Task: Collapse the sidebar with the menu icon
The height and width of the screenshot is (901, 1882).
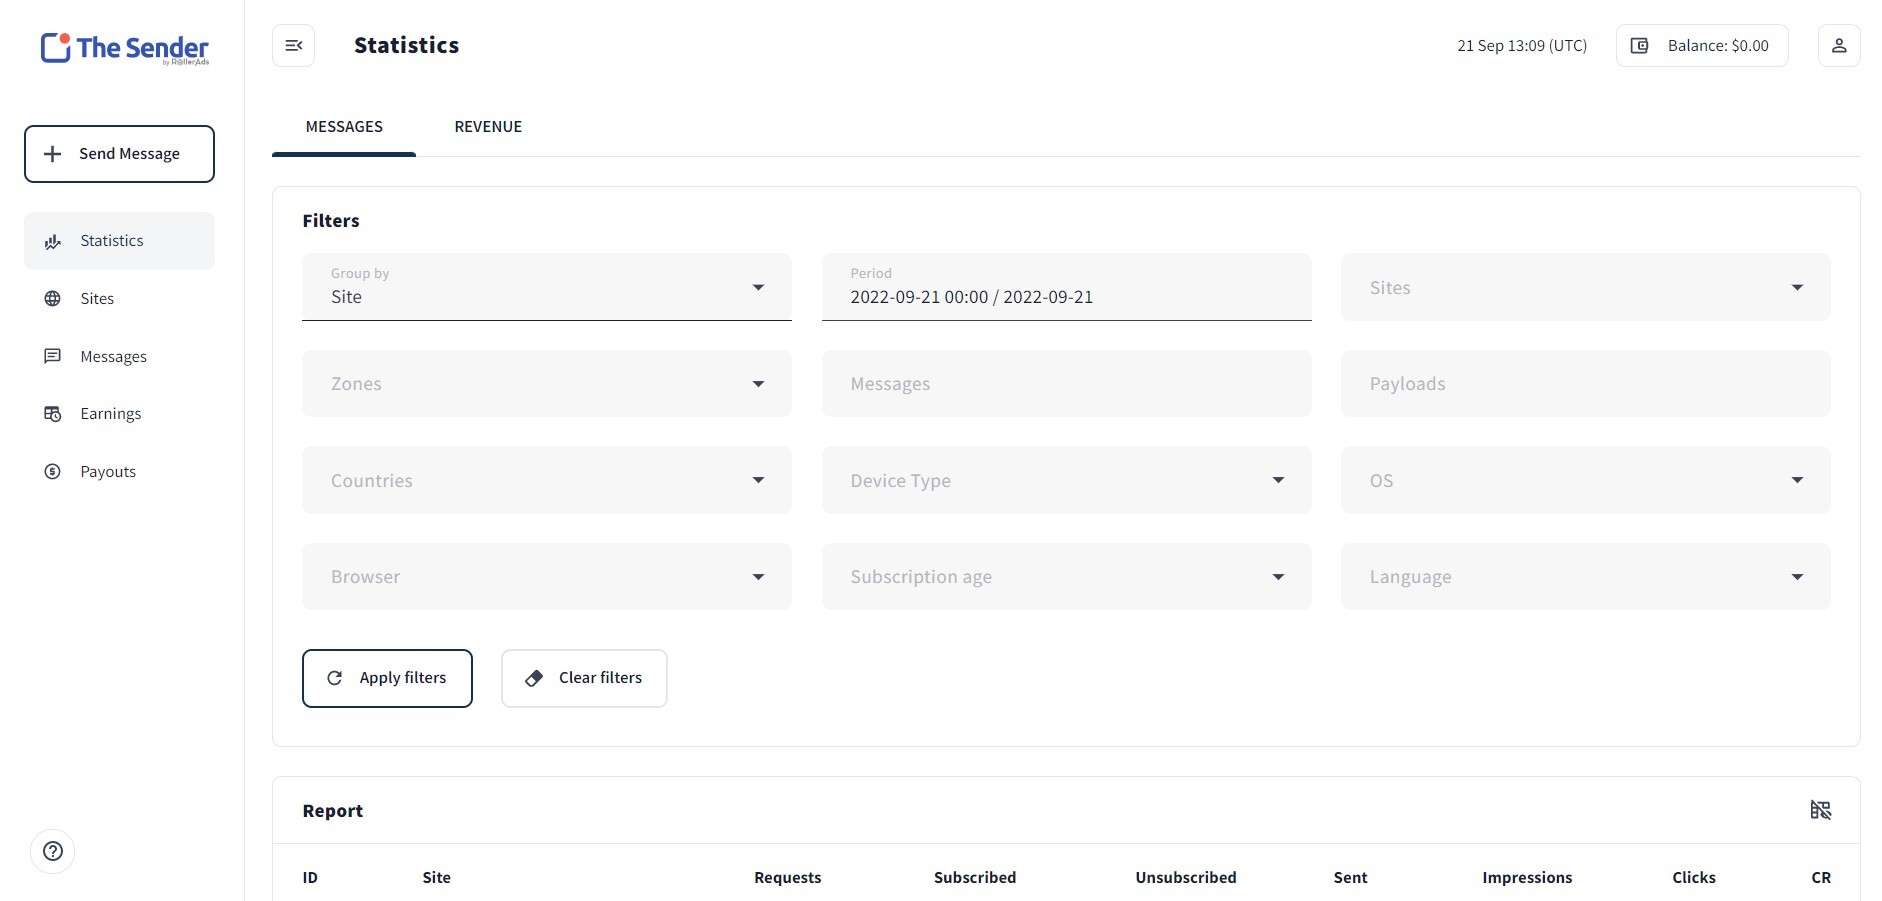Action: (293, 46)
